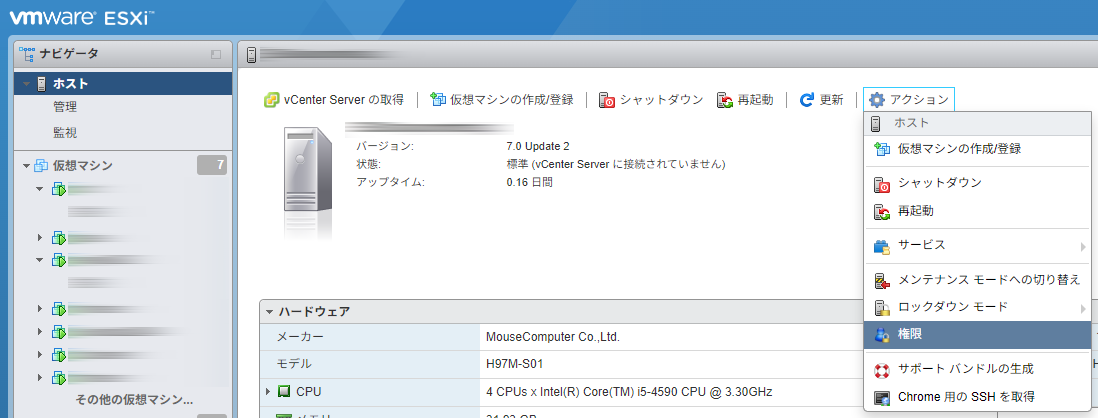
Task: Expand the fourth virtual machine entry
Action: [x=40, y=308]
